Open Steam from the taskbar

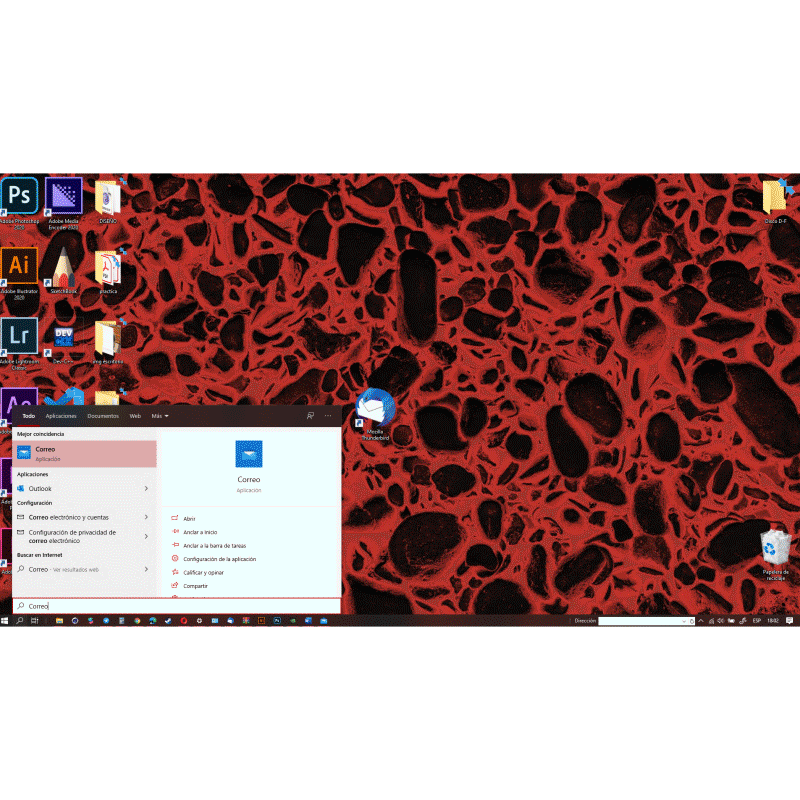[x=167, y=621]
